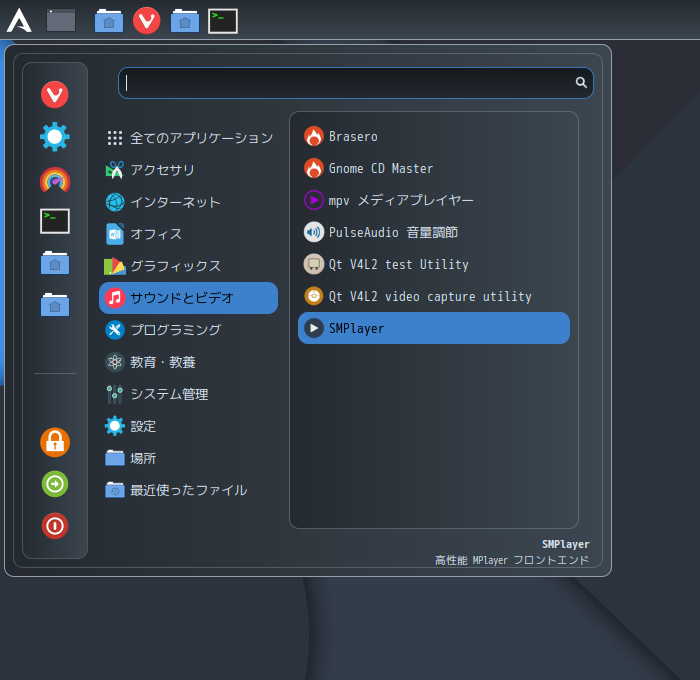
Task: Click the red power off icon
Action: click(x=55, y=526)
